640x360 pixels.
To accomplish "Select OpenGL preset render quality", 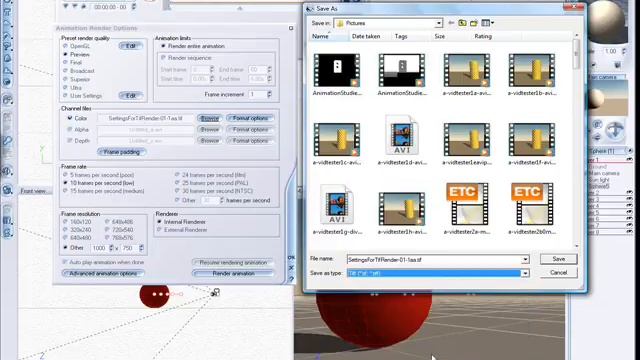I will pyautogui.click(x=76, y=46).
